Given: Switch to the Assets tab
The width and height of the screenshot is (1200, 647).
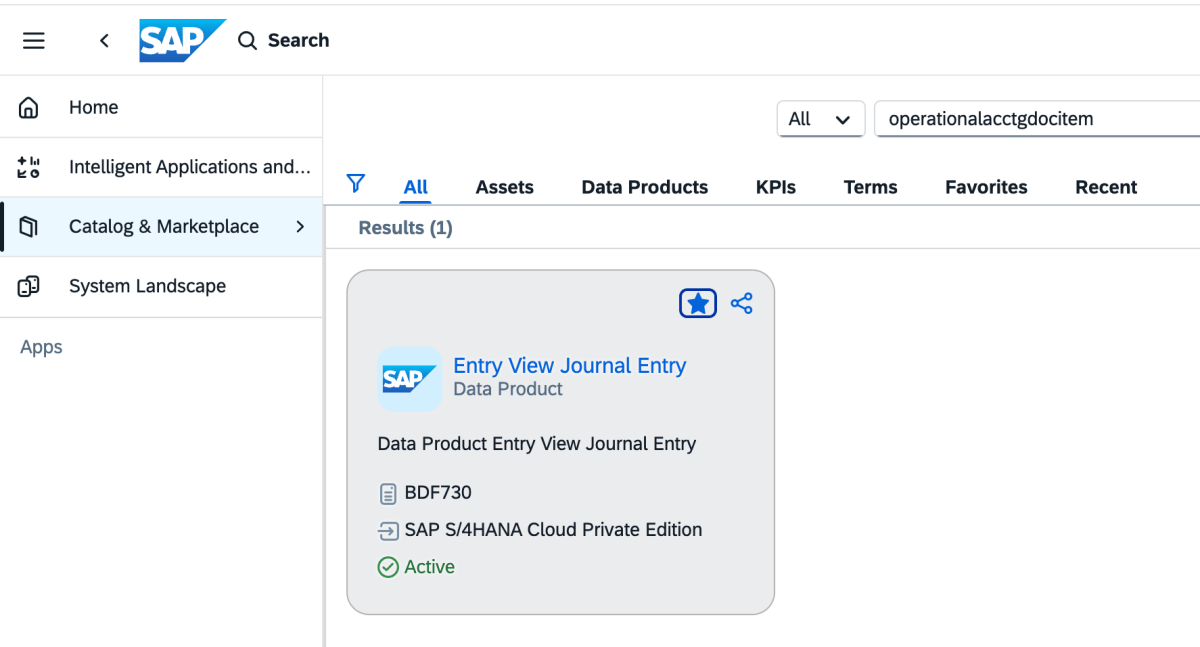Looking at the screenshot, I should point(504,187).
